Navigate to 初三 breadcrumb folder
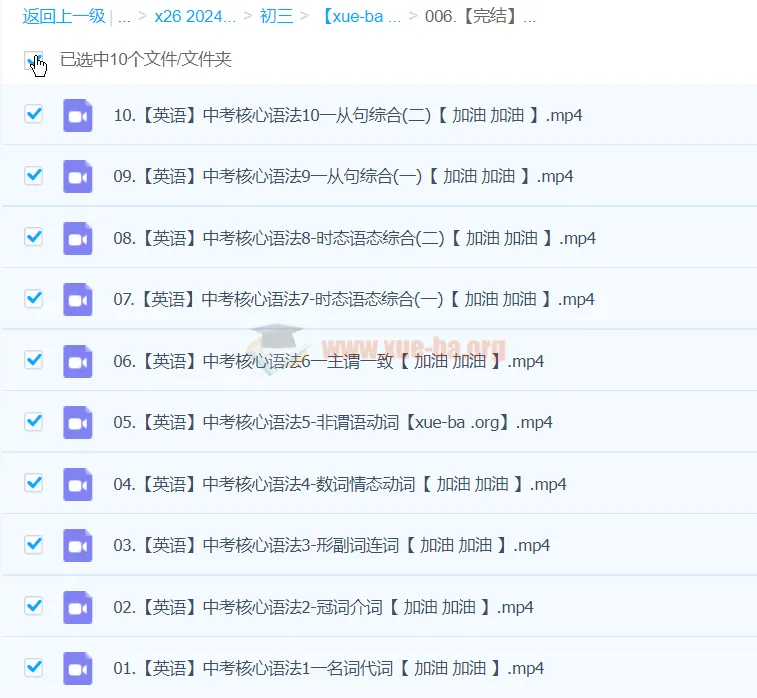The height and width of the screenshot is (698, 757). click(275, 17)
